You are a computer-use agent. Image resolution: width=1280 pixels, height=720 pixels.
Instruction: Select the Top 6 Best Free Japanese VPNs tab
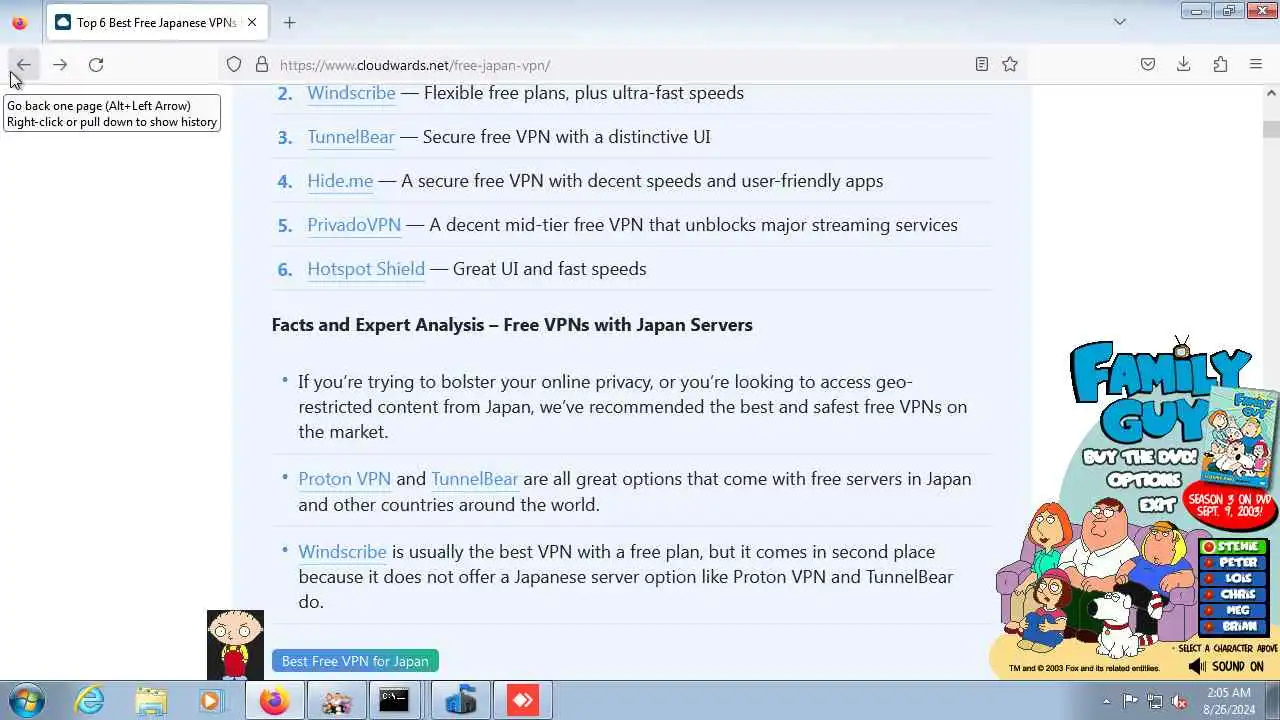(157, 22)
